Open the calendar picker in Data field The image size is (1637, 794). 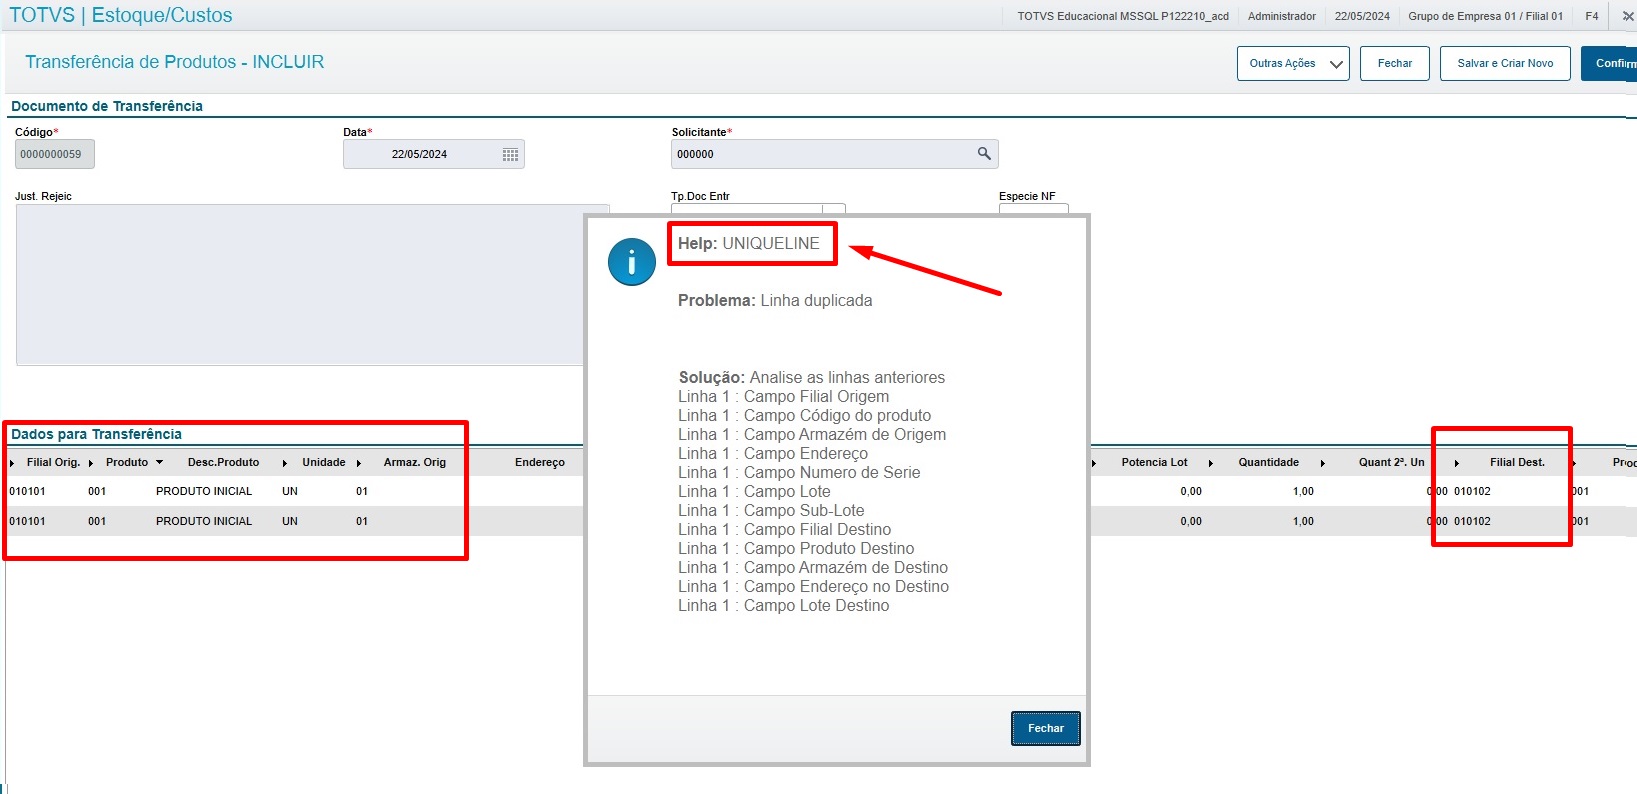[510, 154]
